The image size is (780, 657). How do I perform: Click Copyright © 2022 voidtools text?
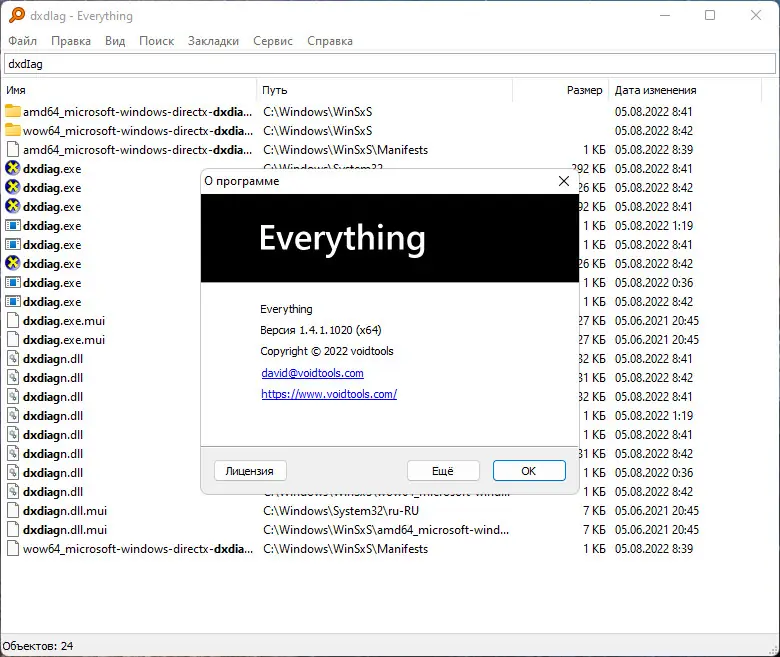[326, 351]
